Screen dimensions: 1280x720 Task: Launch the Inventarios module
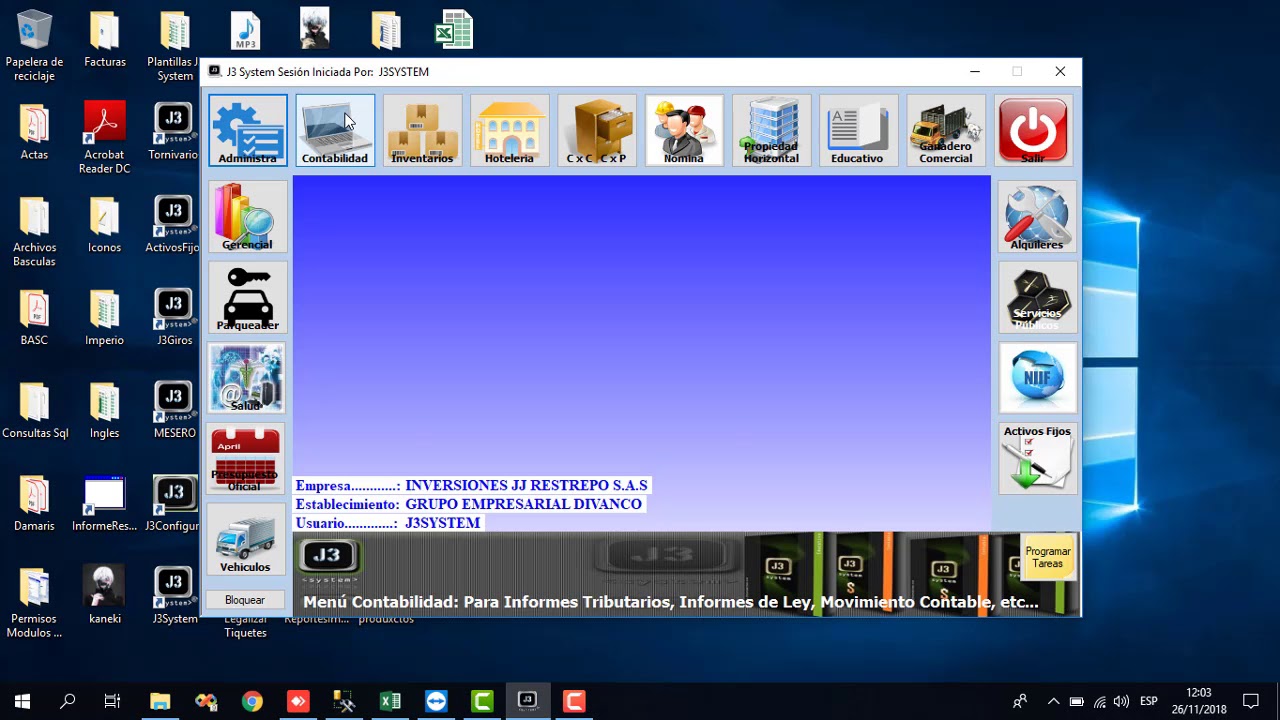pyautogui.click(x=422, y=130)
